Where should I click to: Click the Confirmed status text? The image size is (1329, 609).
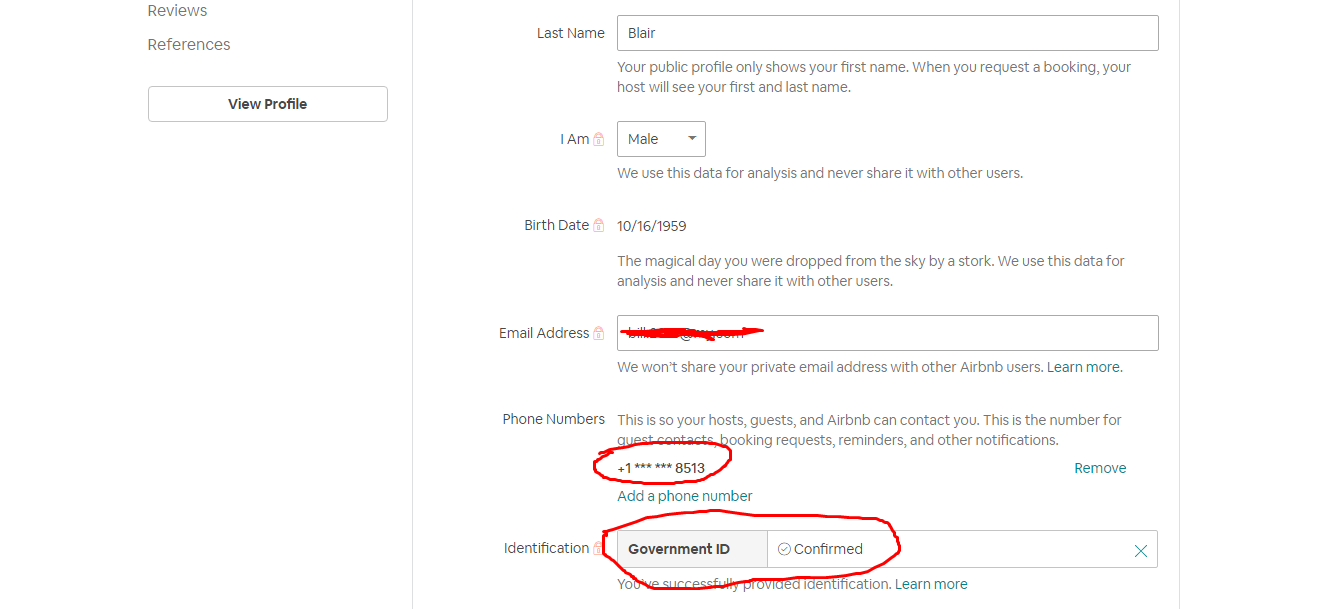click(x=828, y=549)
